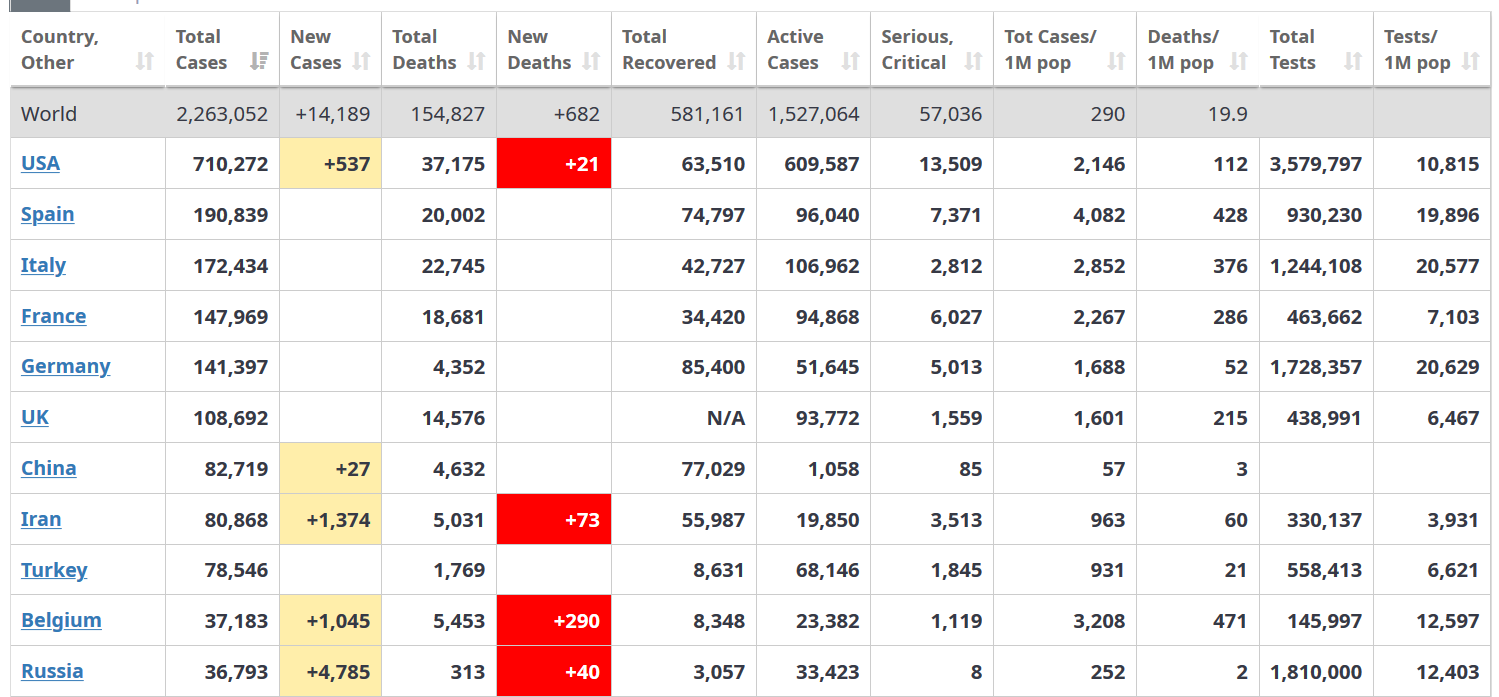The image size is (1499, 697).
Task: Select Russia new cases cell +4,785
Action: [331, 671]
